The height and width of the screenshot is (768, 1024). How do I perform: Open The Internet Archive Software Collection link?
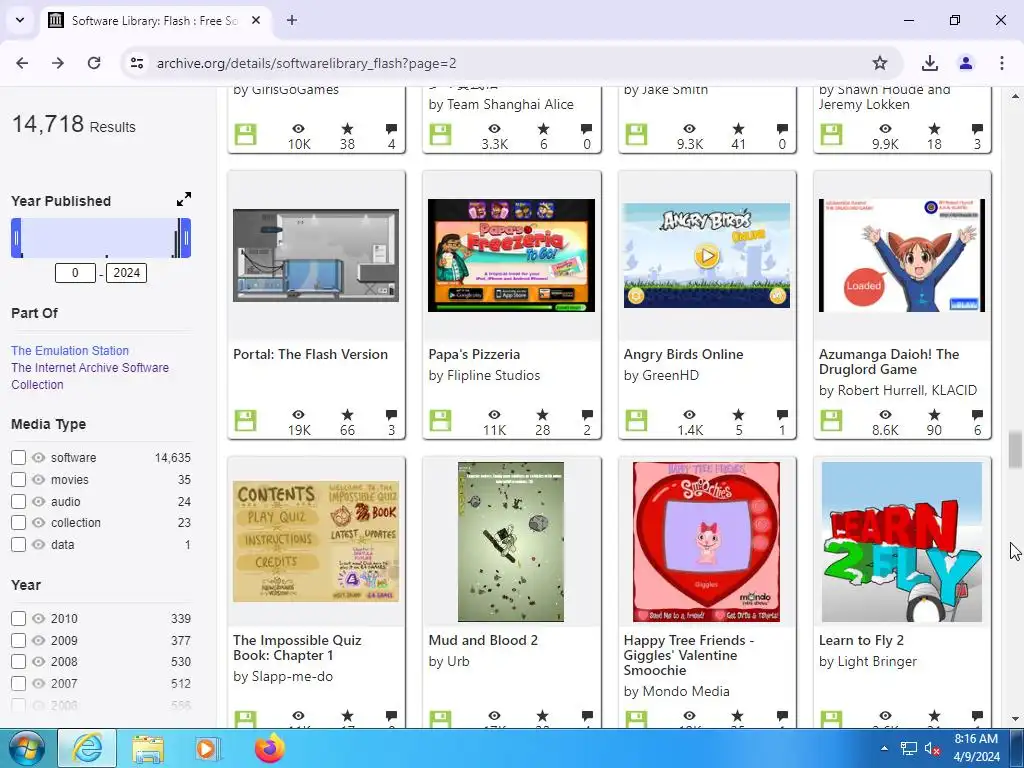pyautogui.click(x=90, y=376)
